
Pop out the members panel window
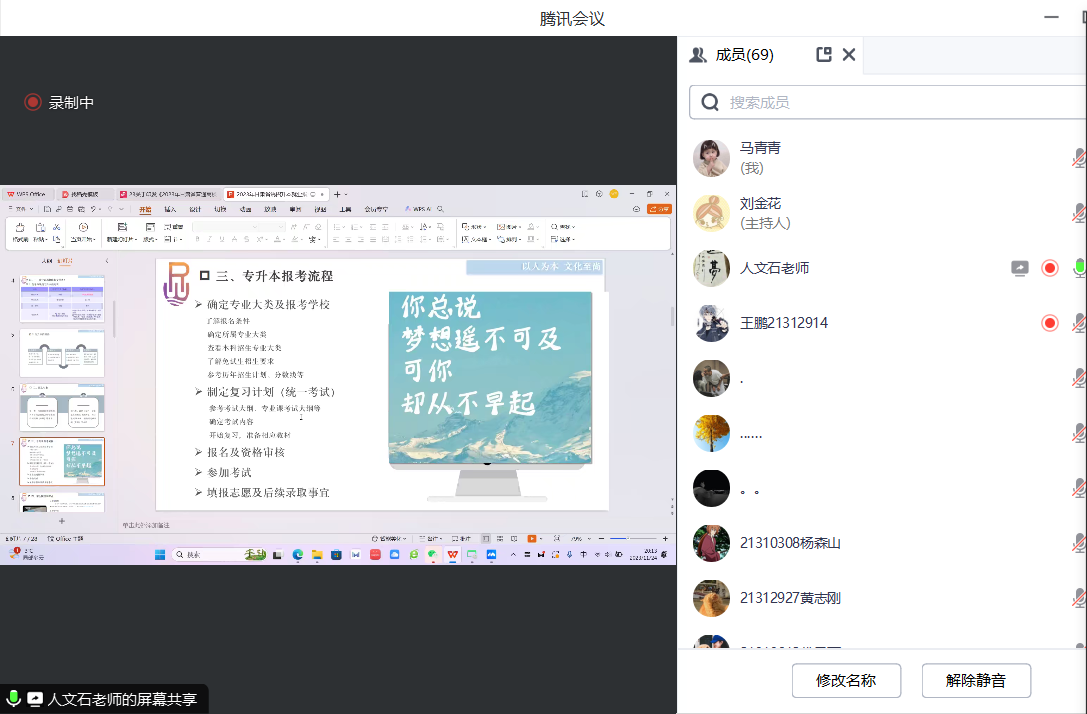(824, 55)
